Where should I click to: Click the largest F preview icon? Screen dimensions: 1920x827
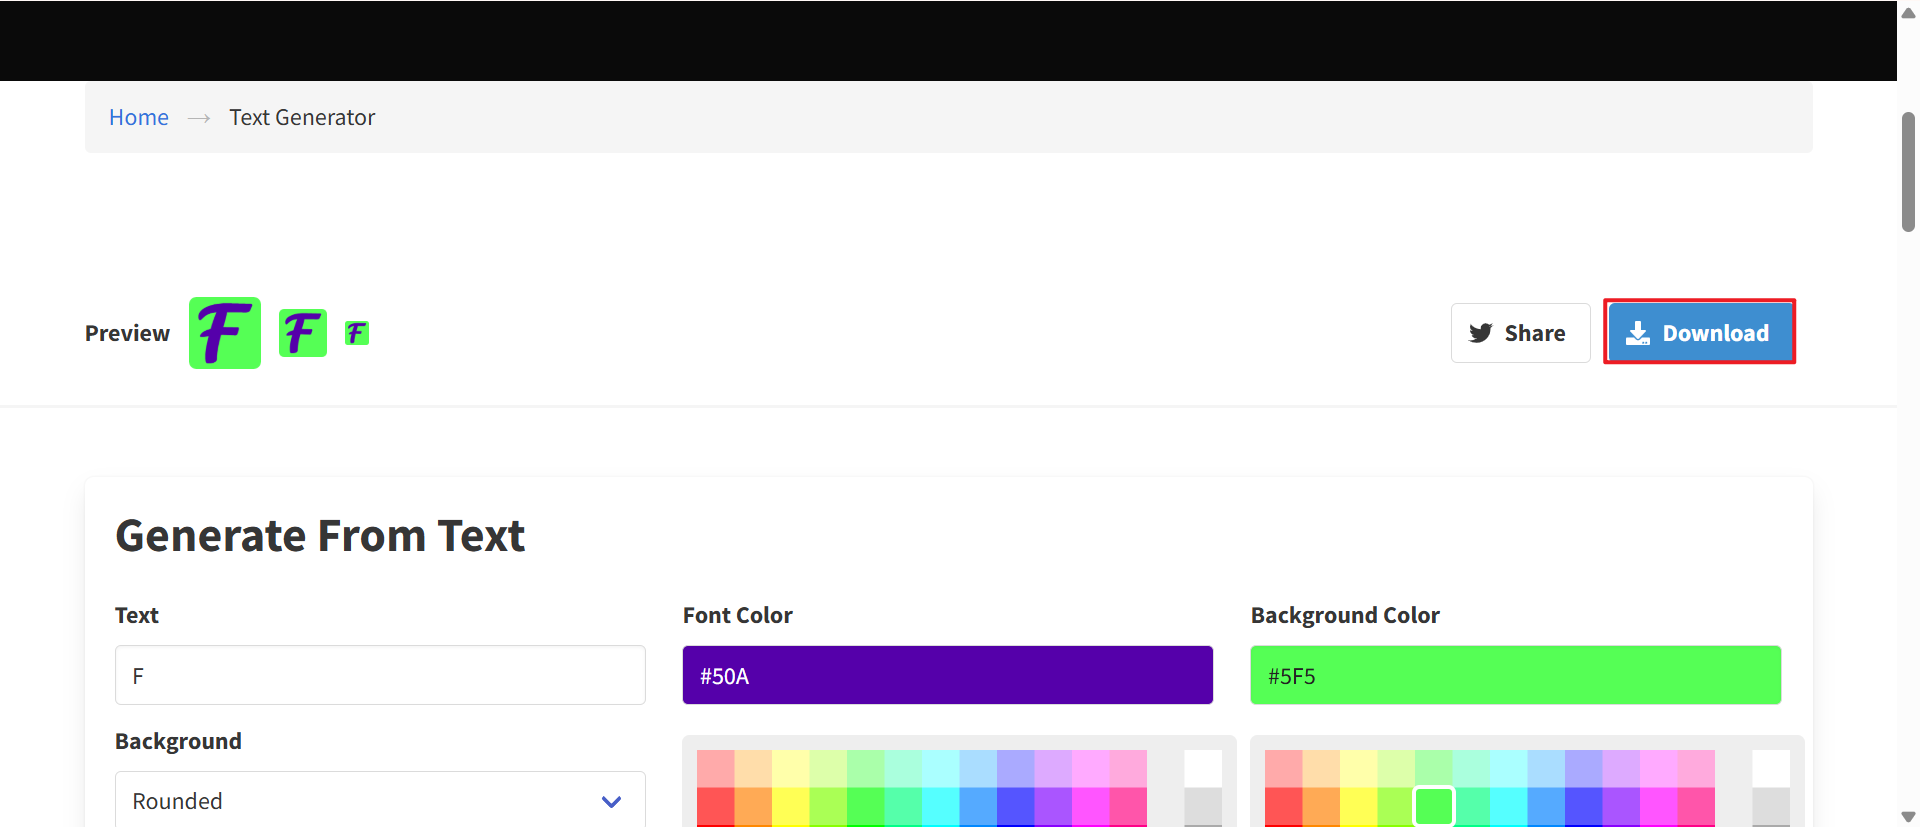(x=225, y=333)
